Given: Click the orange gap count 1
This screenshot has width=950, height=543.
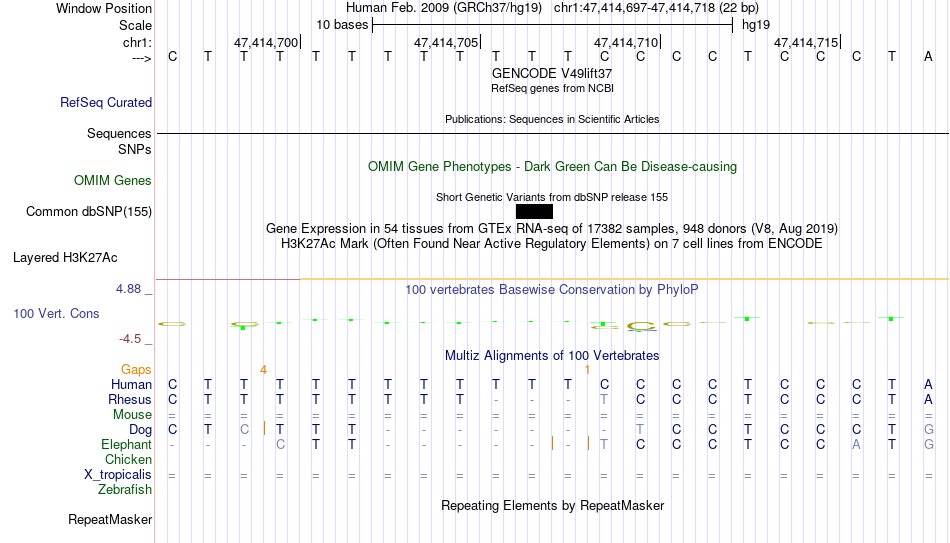Looking at the screenshot, I should (587, 370).
